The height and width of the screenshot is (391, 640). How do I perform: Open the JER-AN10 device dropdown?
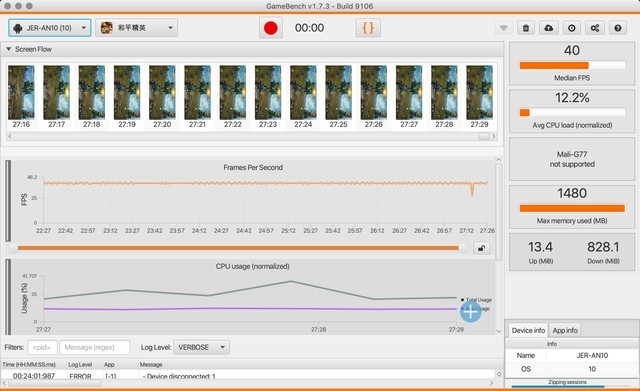(x=50, y=28)
